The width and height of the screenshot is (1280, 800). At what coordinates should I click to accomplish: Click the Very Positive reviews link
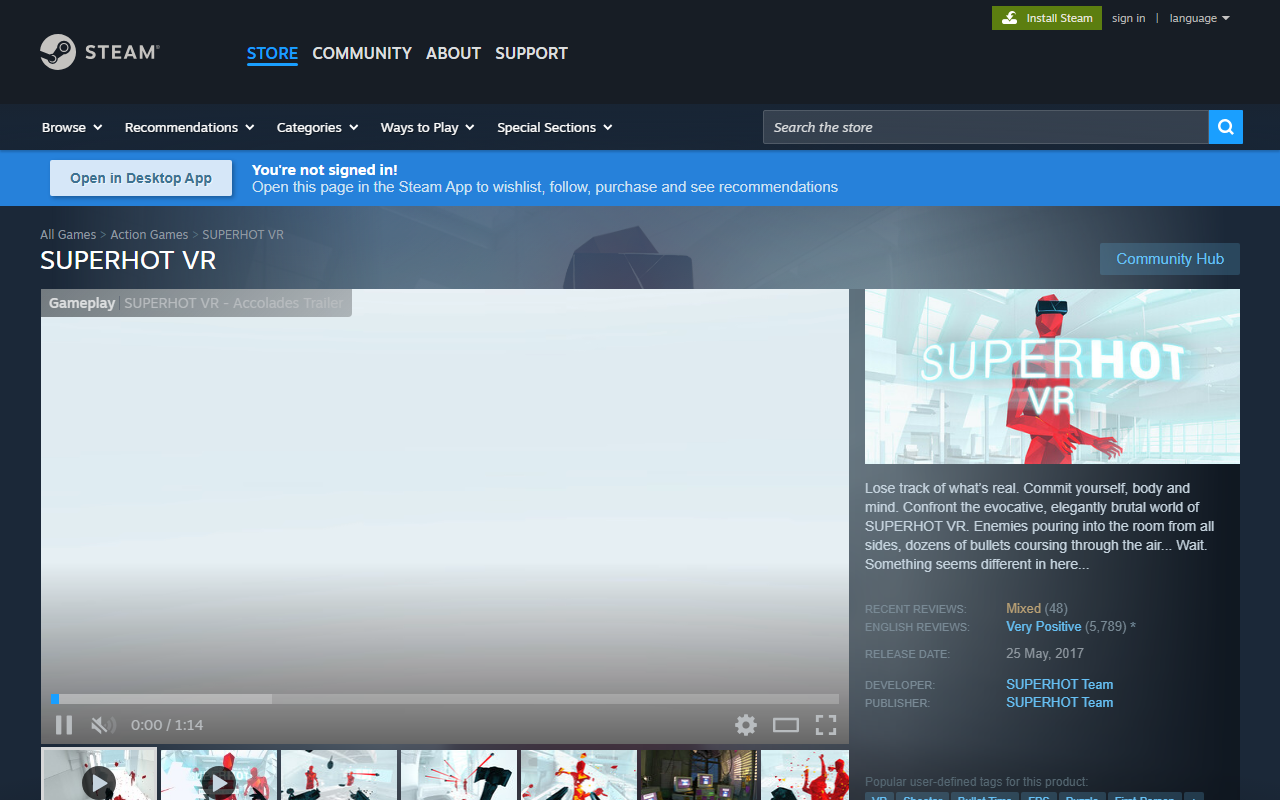tap(1043, 627)
